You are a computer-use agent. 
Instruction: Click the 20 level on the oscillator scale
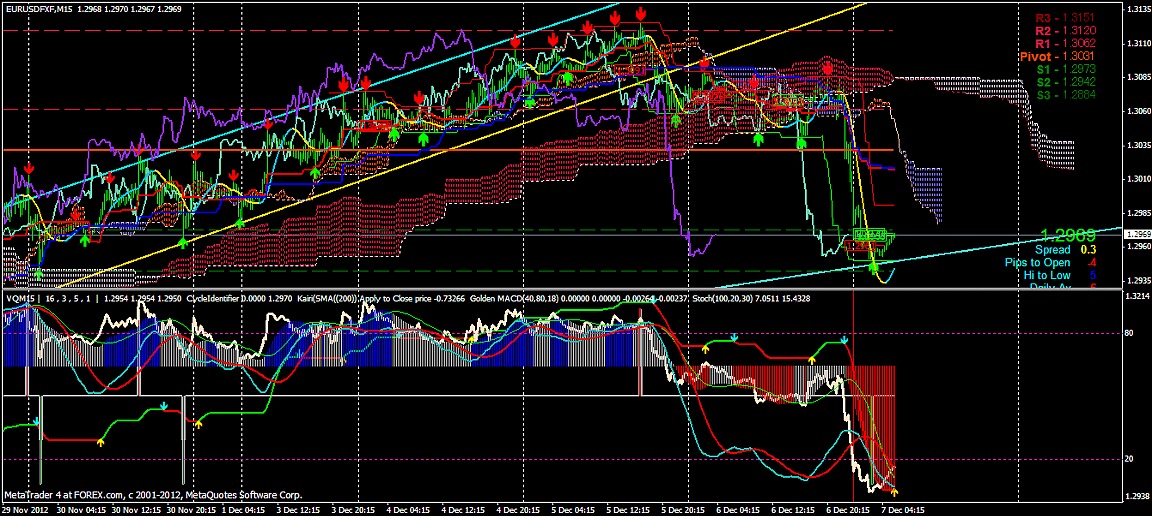tap(1131, 459)
